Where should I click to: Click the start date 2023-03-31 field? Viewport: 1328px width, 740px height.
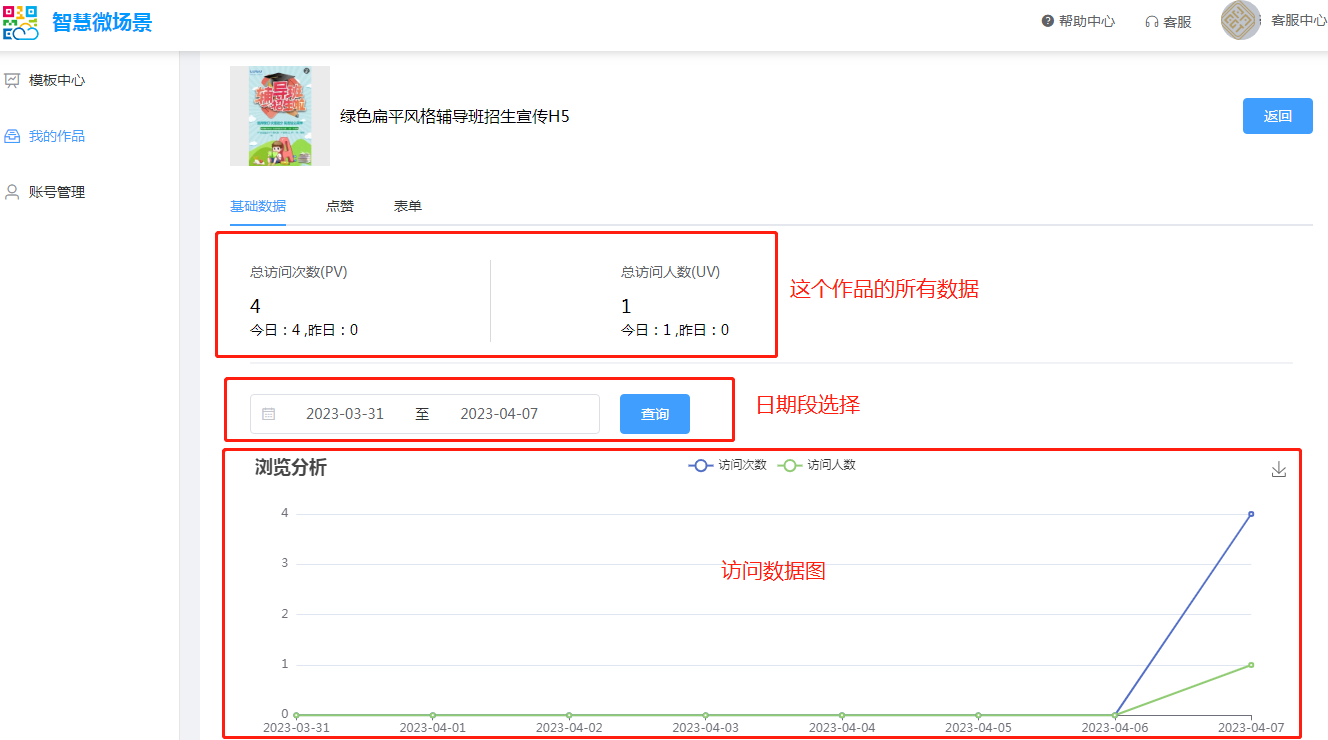click(345, 414)
